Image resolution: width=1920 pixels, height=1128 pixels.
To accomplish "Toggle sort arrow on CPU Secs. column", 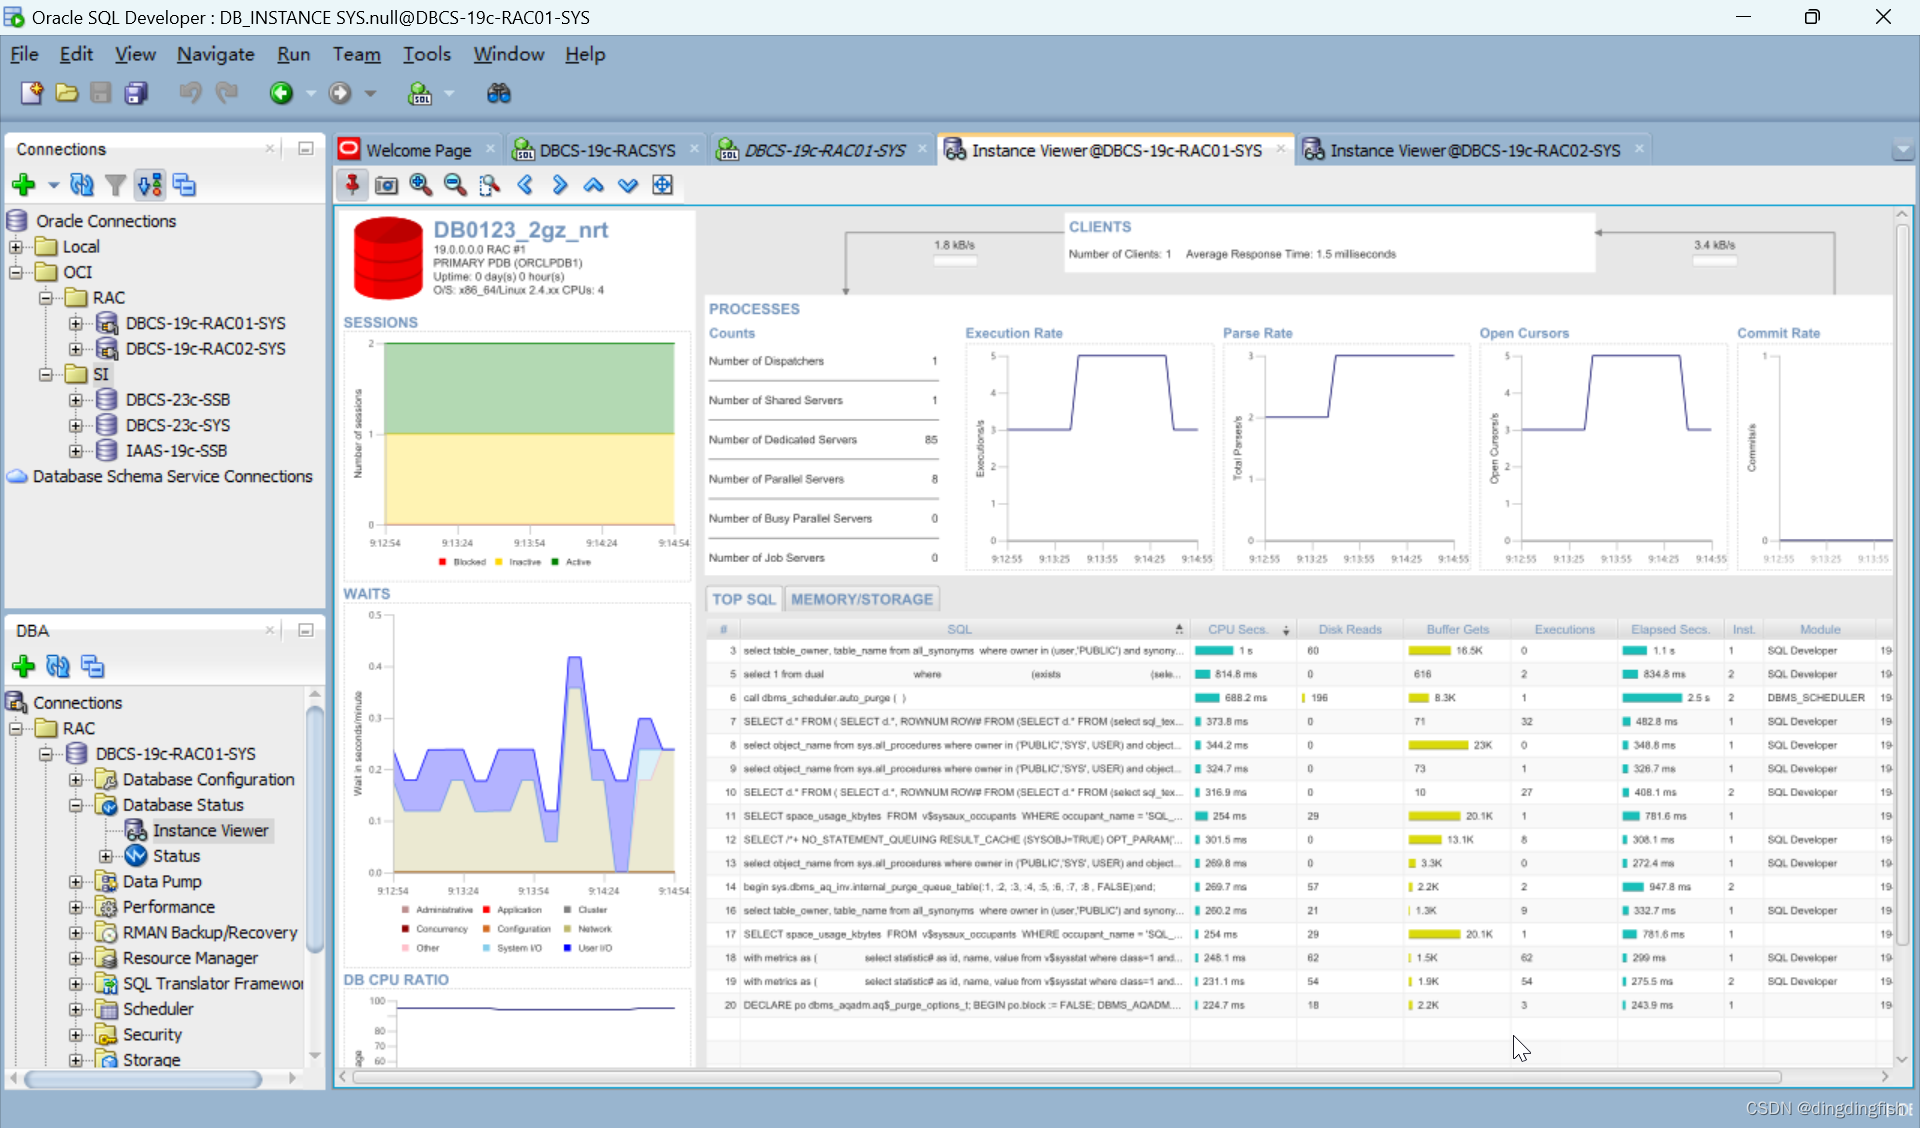I will point(1286,630).
